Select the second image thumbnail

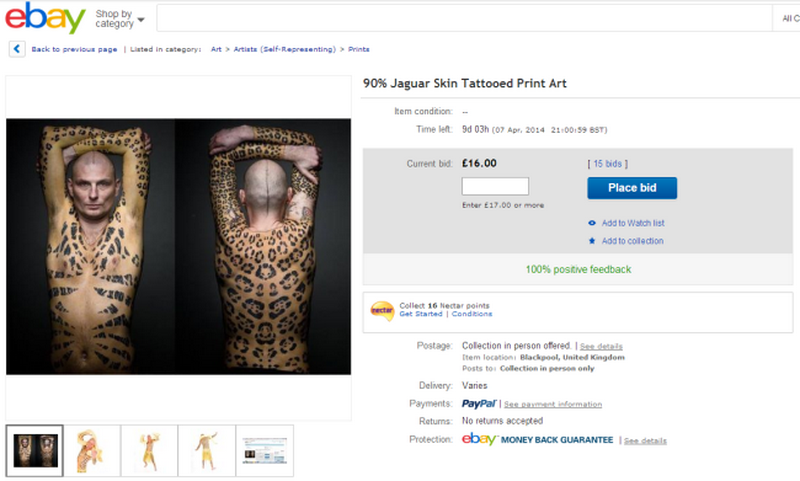pos(92,451)
